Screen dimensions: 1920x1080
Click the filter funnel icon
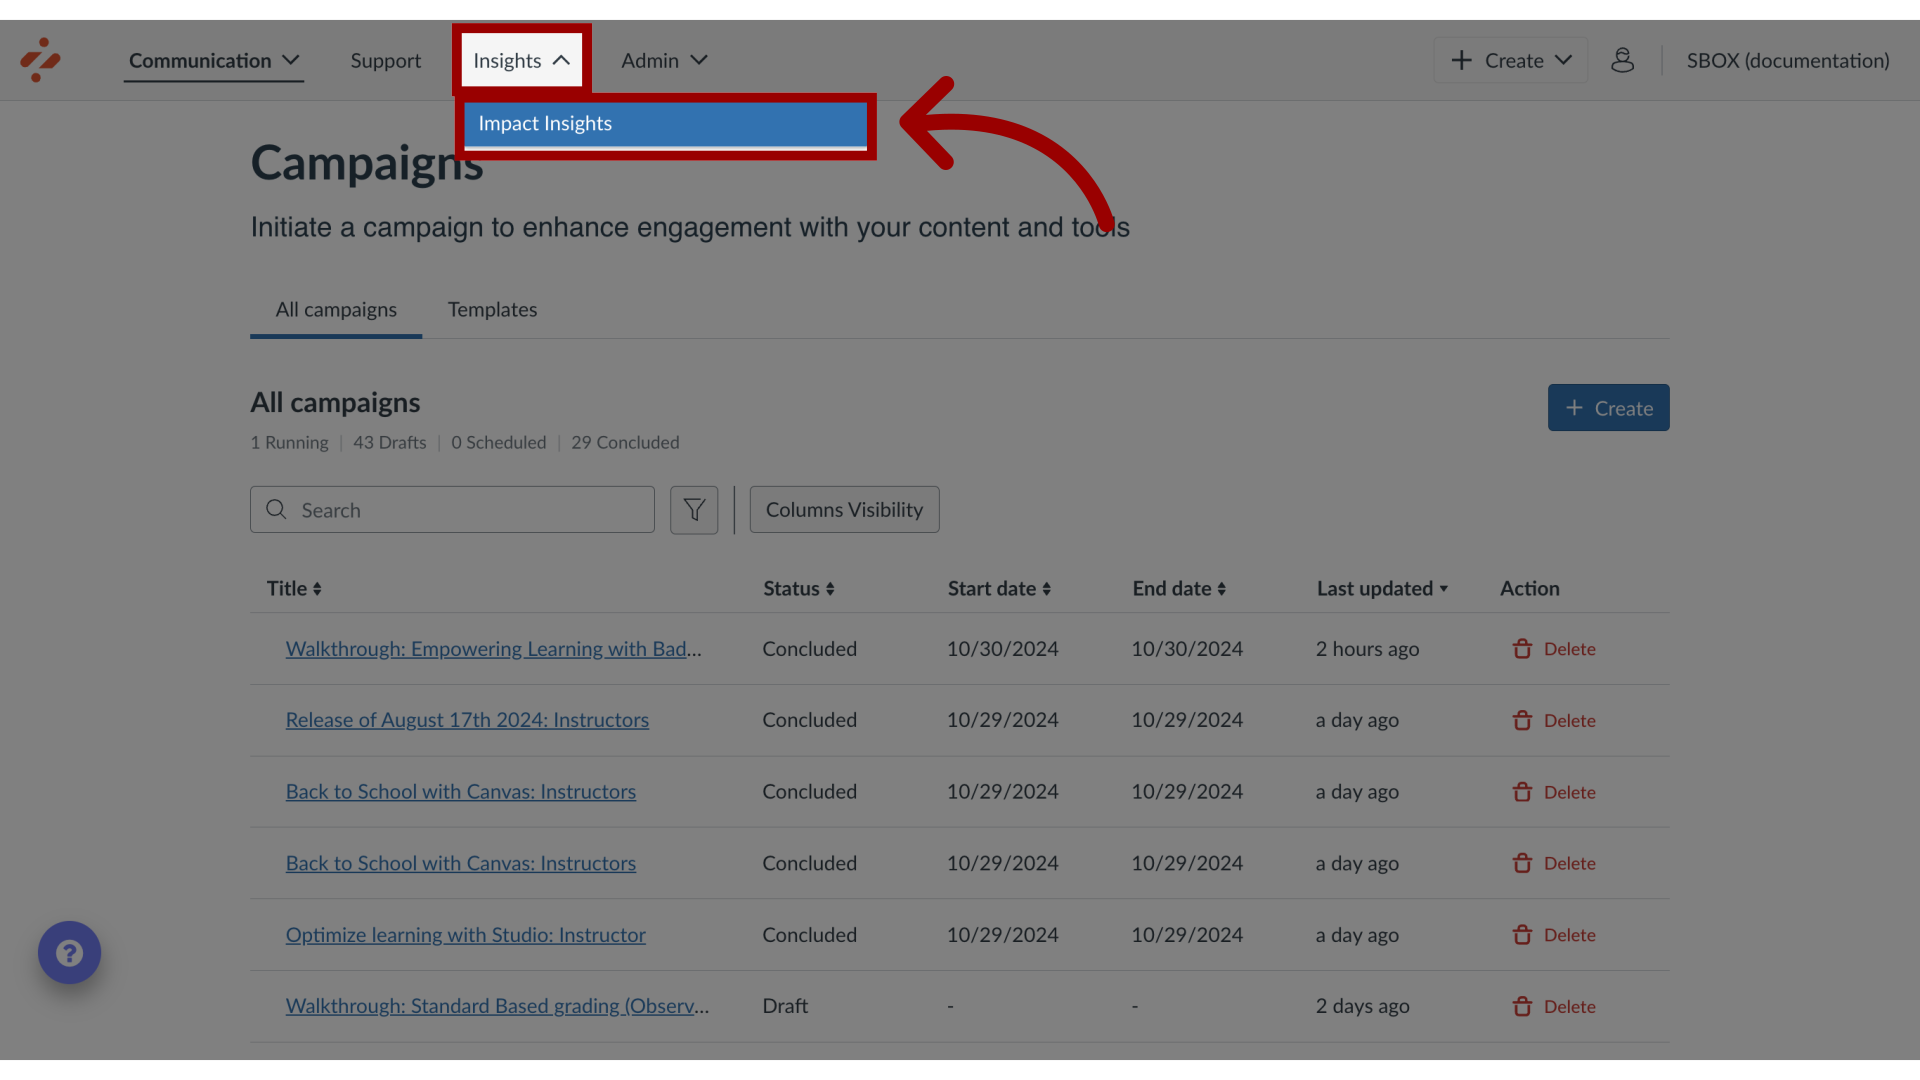pyautogui.click(x=694, y=510)
